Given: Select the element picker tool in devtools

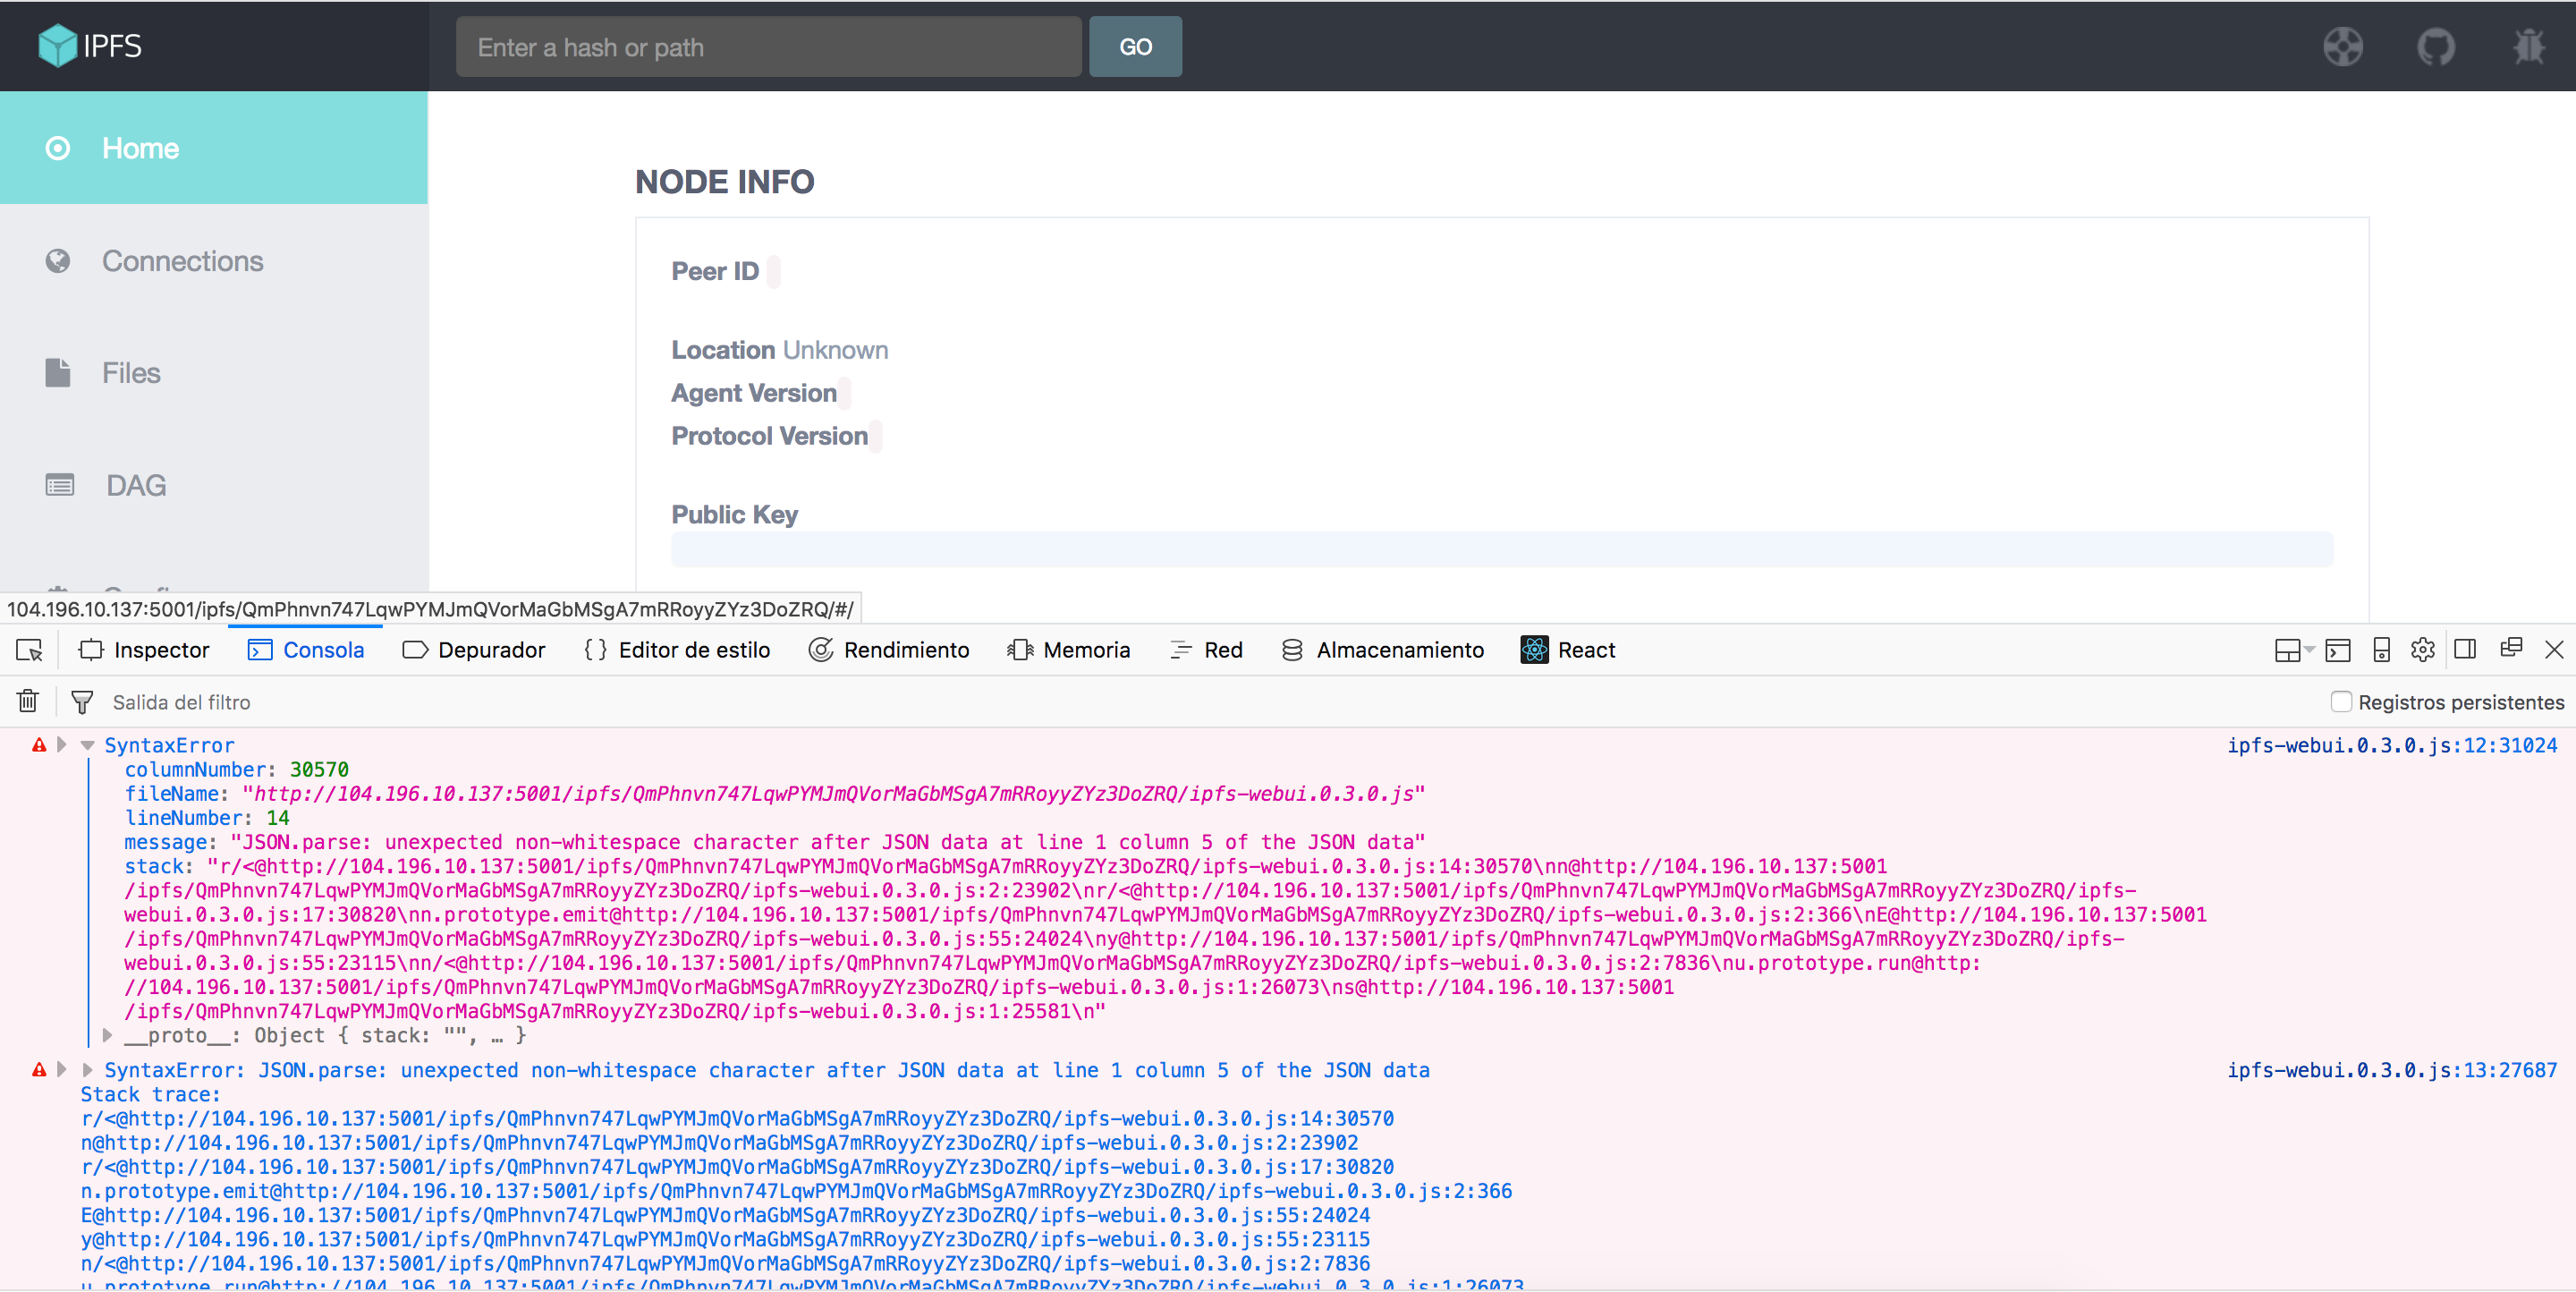Looking at the screenshot, I should tap(29, 649).
